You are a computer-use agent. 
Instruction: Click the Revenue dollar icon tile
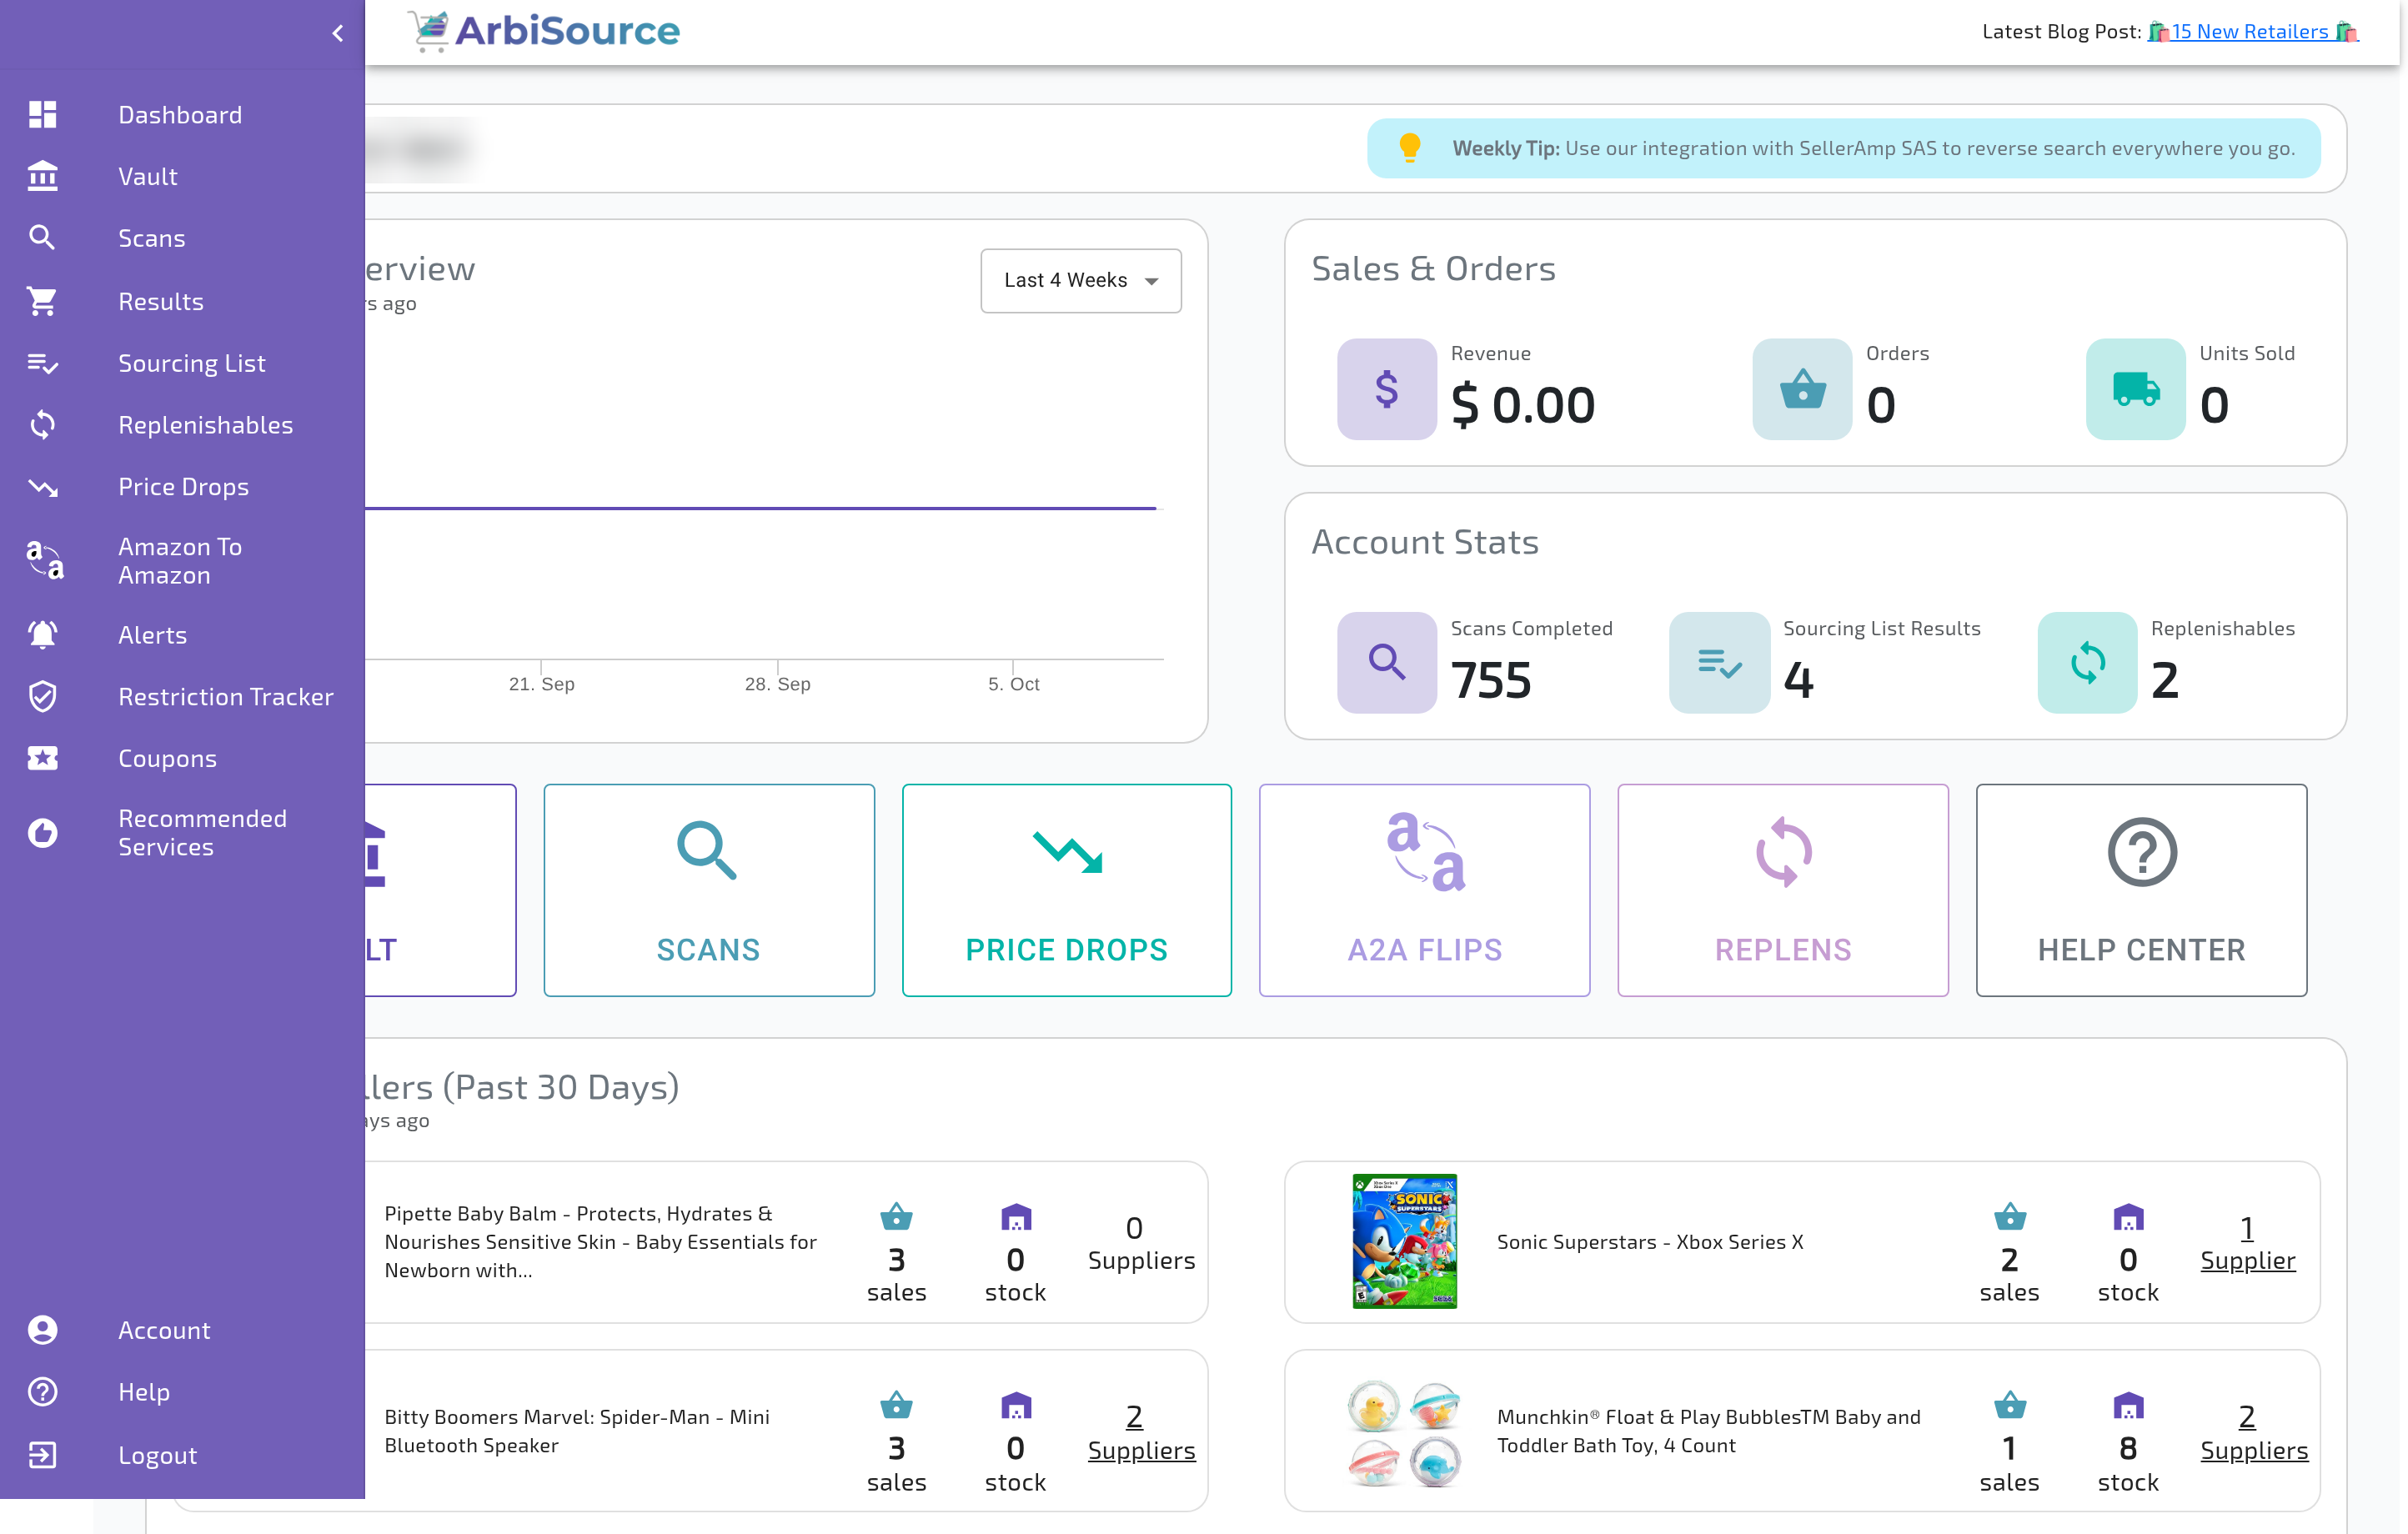pyautogui.click(x=1387, y=389)
